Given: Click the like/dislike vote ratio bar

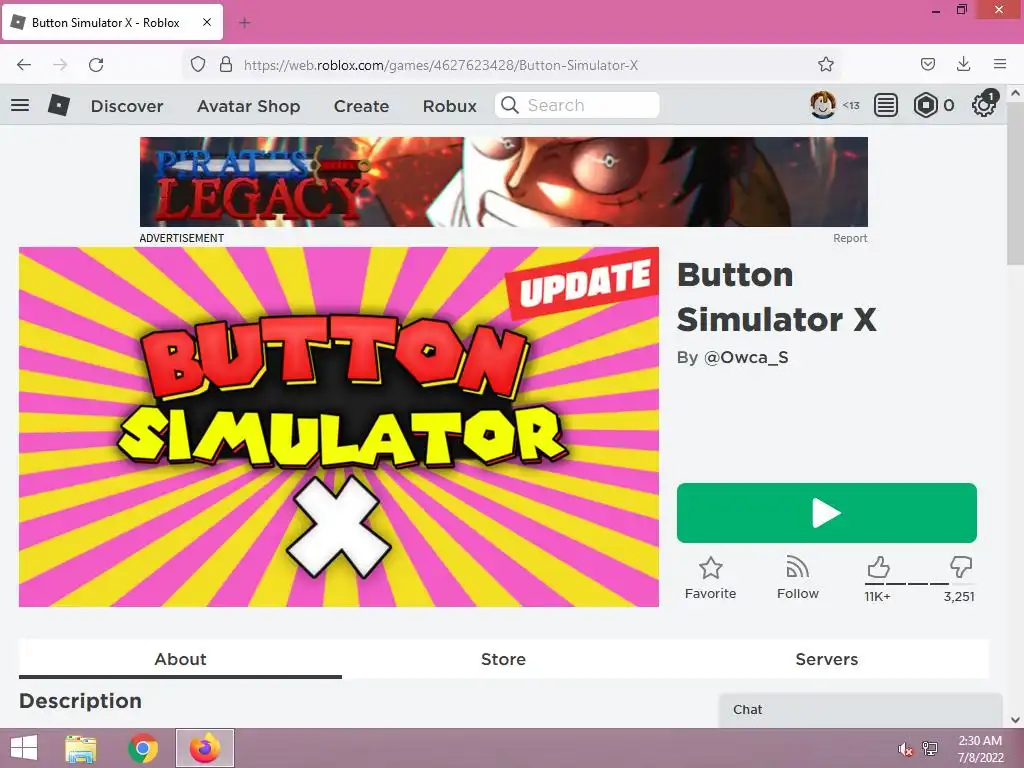Looking at the screenshot, I should [x=920, y=583].
